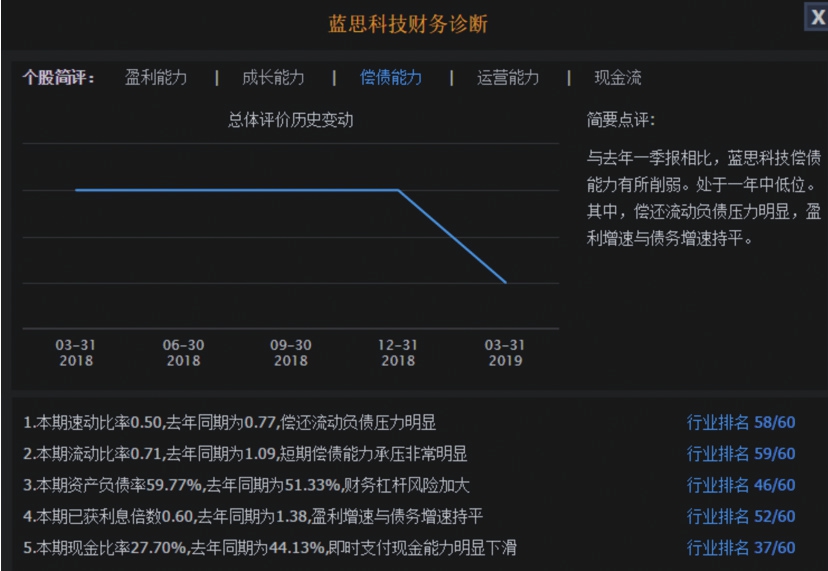Viewport: 828px width, 571px height.
Task: Open industry ranking 46/60 link
Action: coord(741,484)
